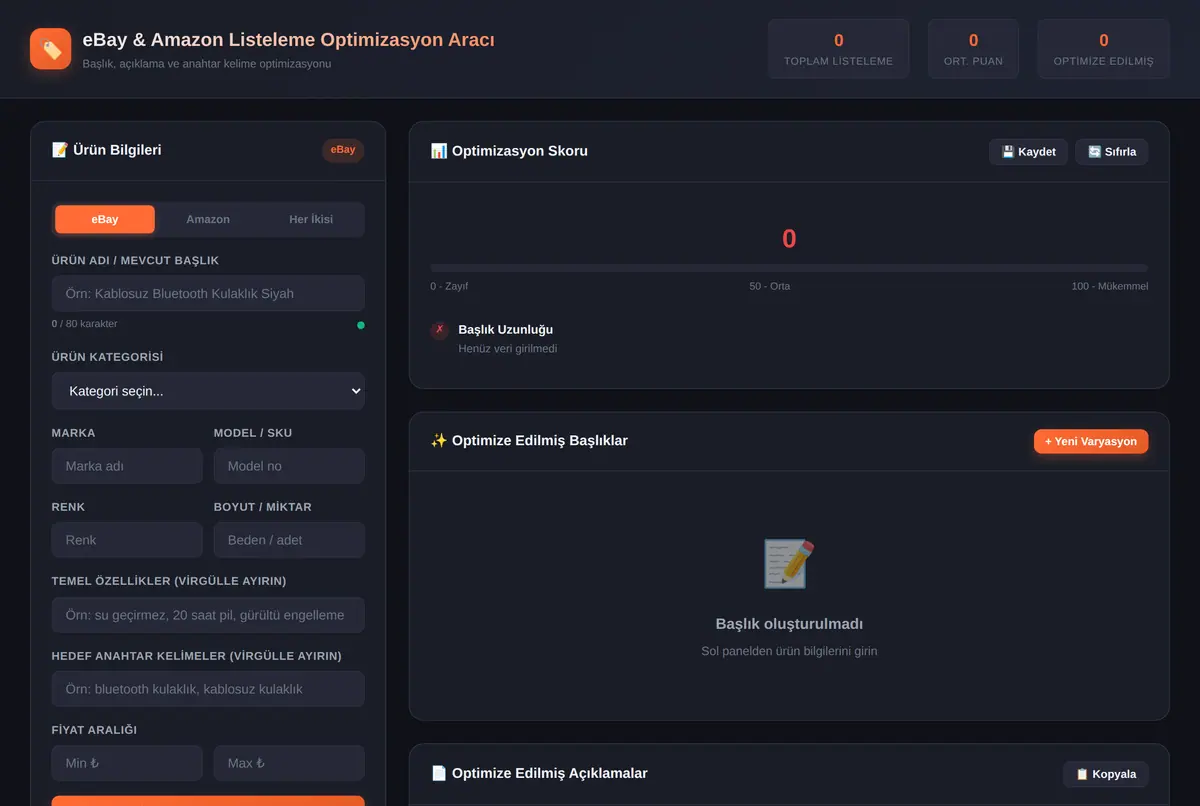1200x806 pixels.
Task: Switch to the Amazon platform tab
Action: coord(208,219)
